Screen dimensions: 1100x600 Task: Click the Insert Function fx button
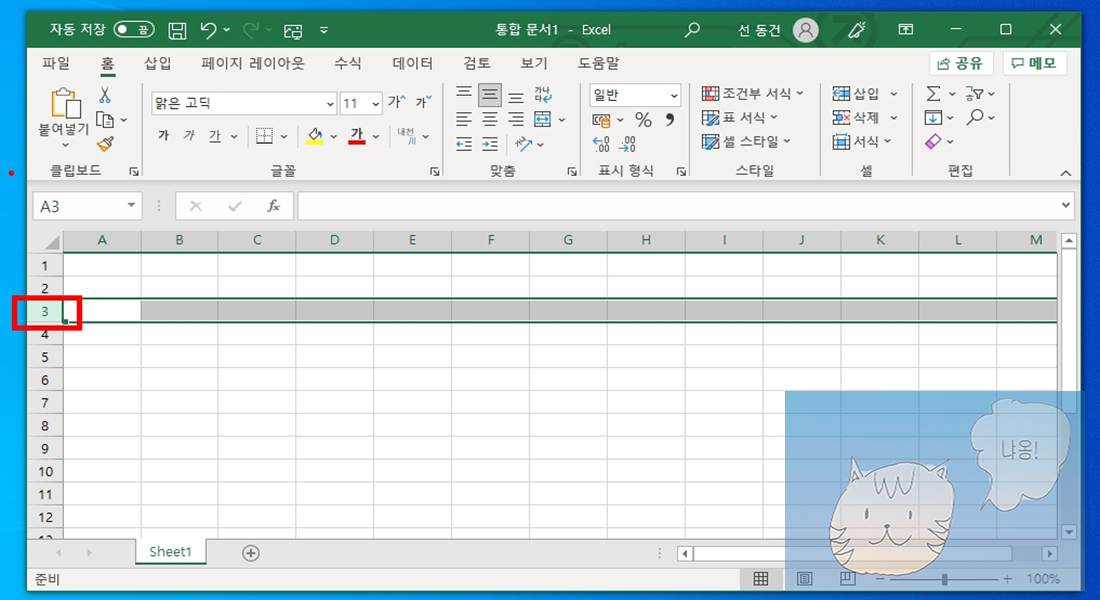pos(273,206)
